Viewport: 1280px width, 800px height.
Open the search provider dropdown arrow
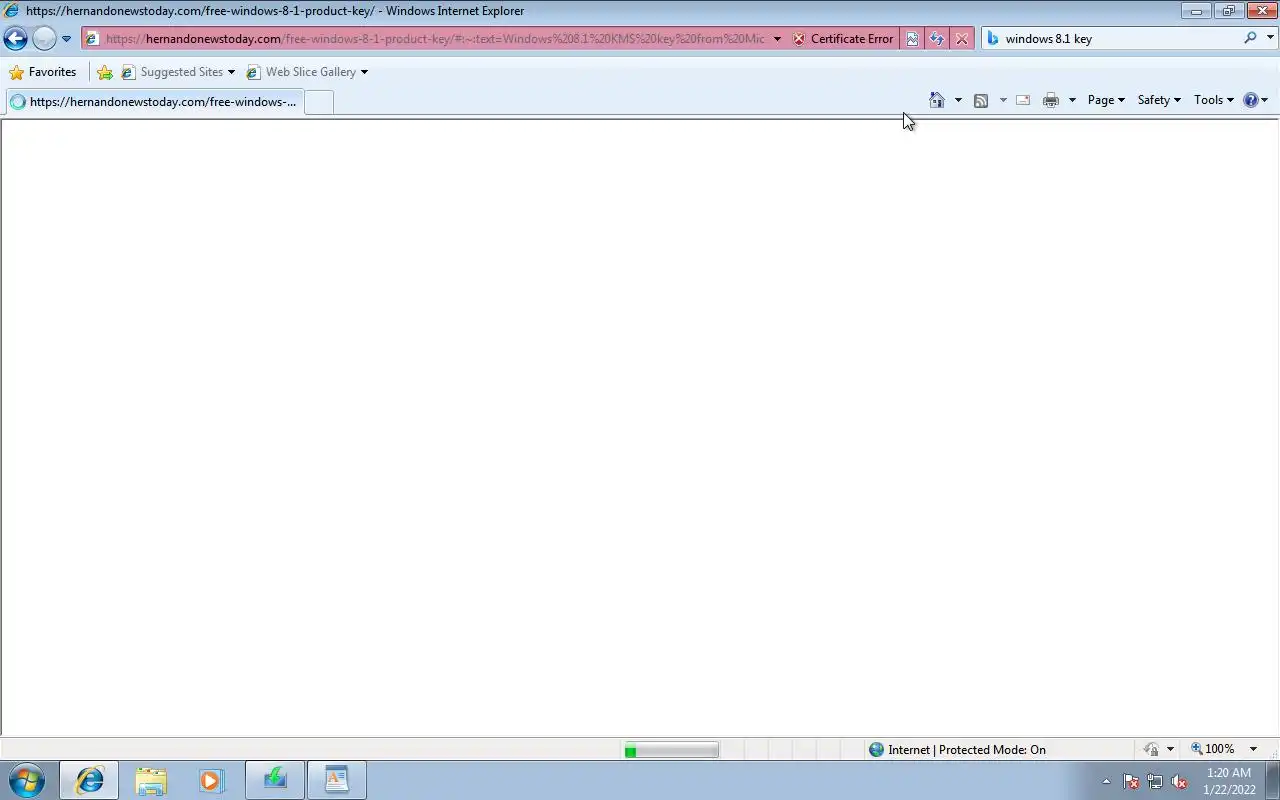(1271, 38)
